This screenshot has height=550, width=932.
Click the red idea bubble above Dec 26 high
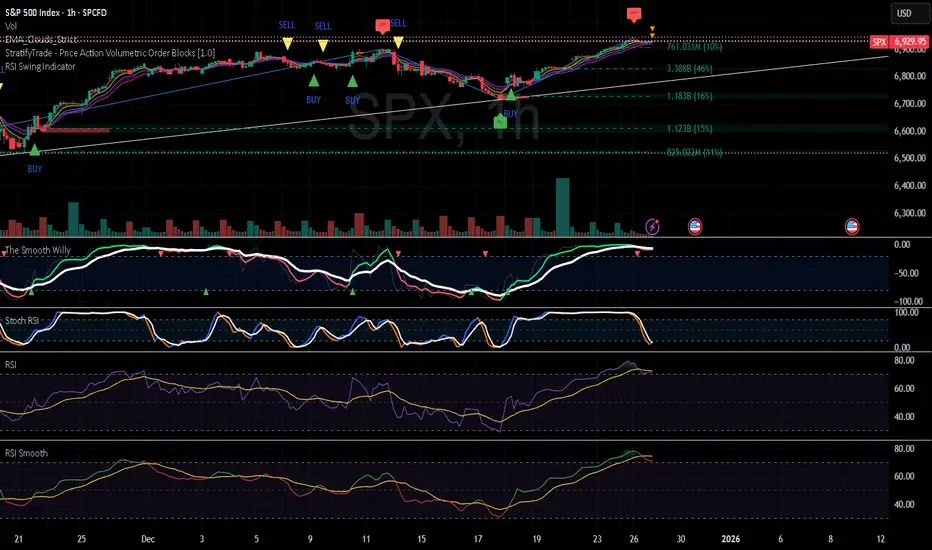click(x=634, y=14)
